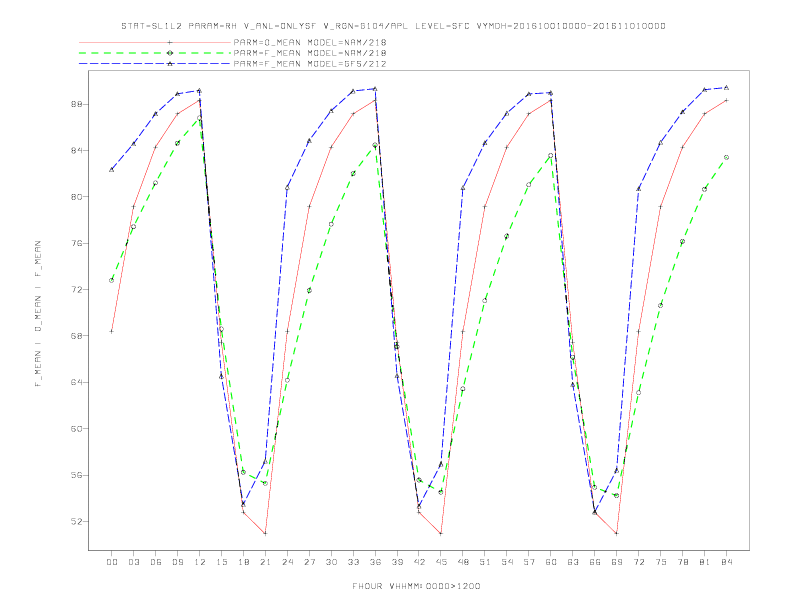Click forecast hour label 84
The image size is (792, 612).
point(727,562)
